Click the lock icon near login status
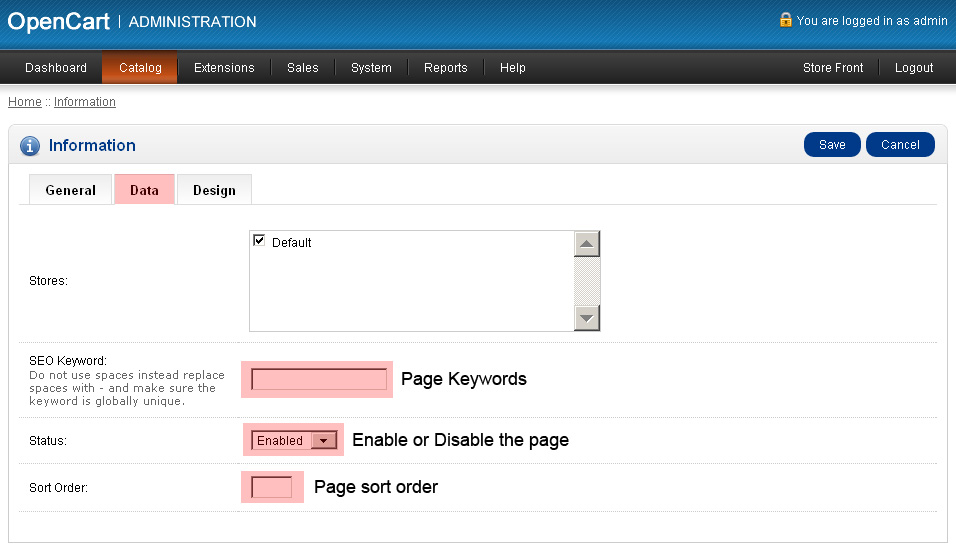956x554 pixels. pos(785,20)
